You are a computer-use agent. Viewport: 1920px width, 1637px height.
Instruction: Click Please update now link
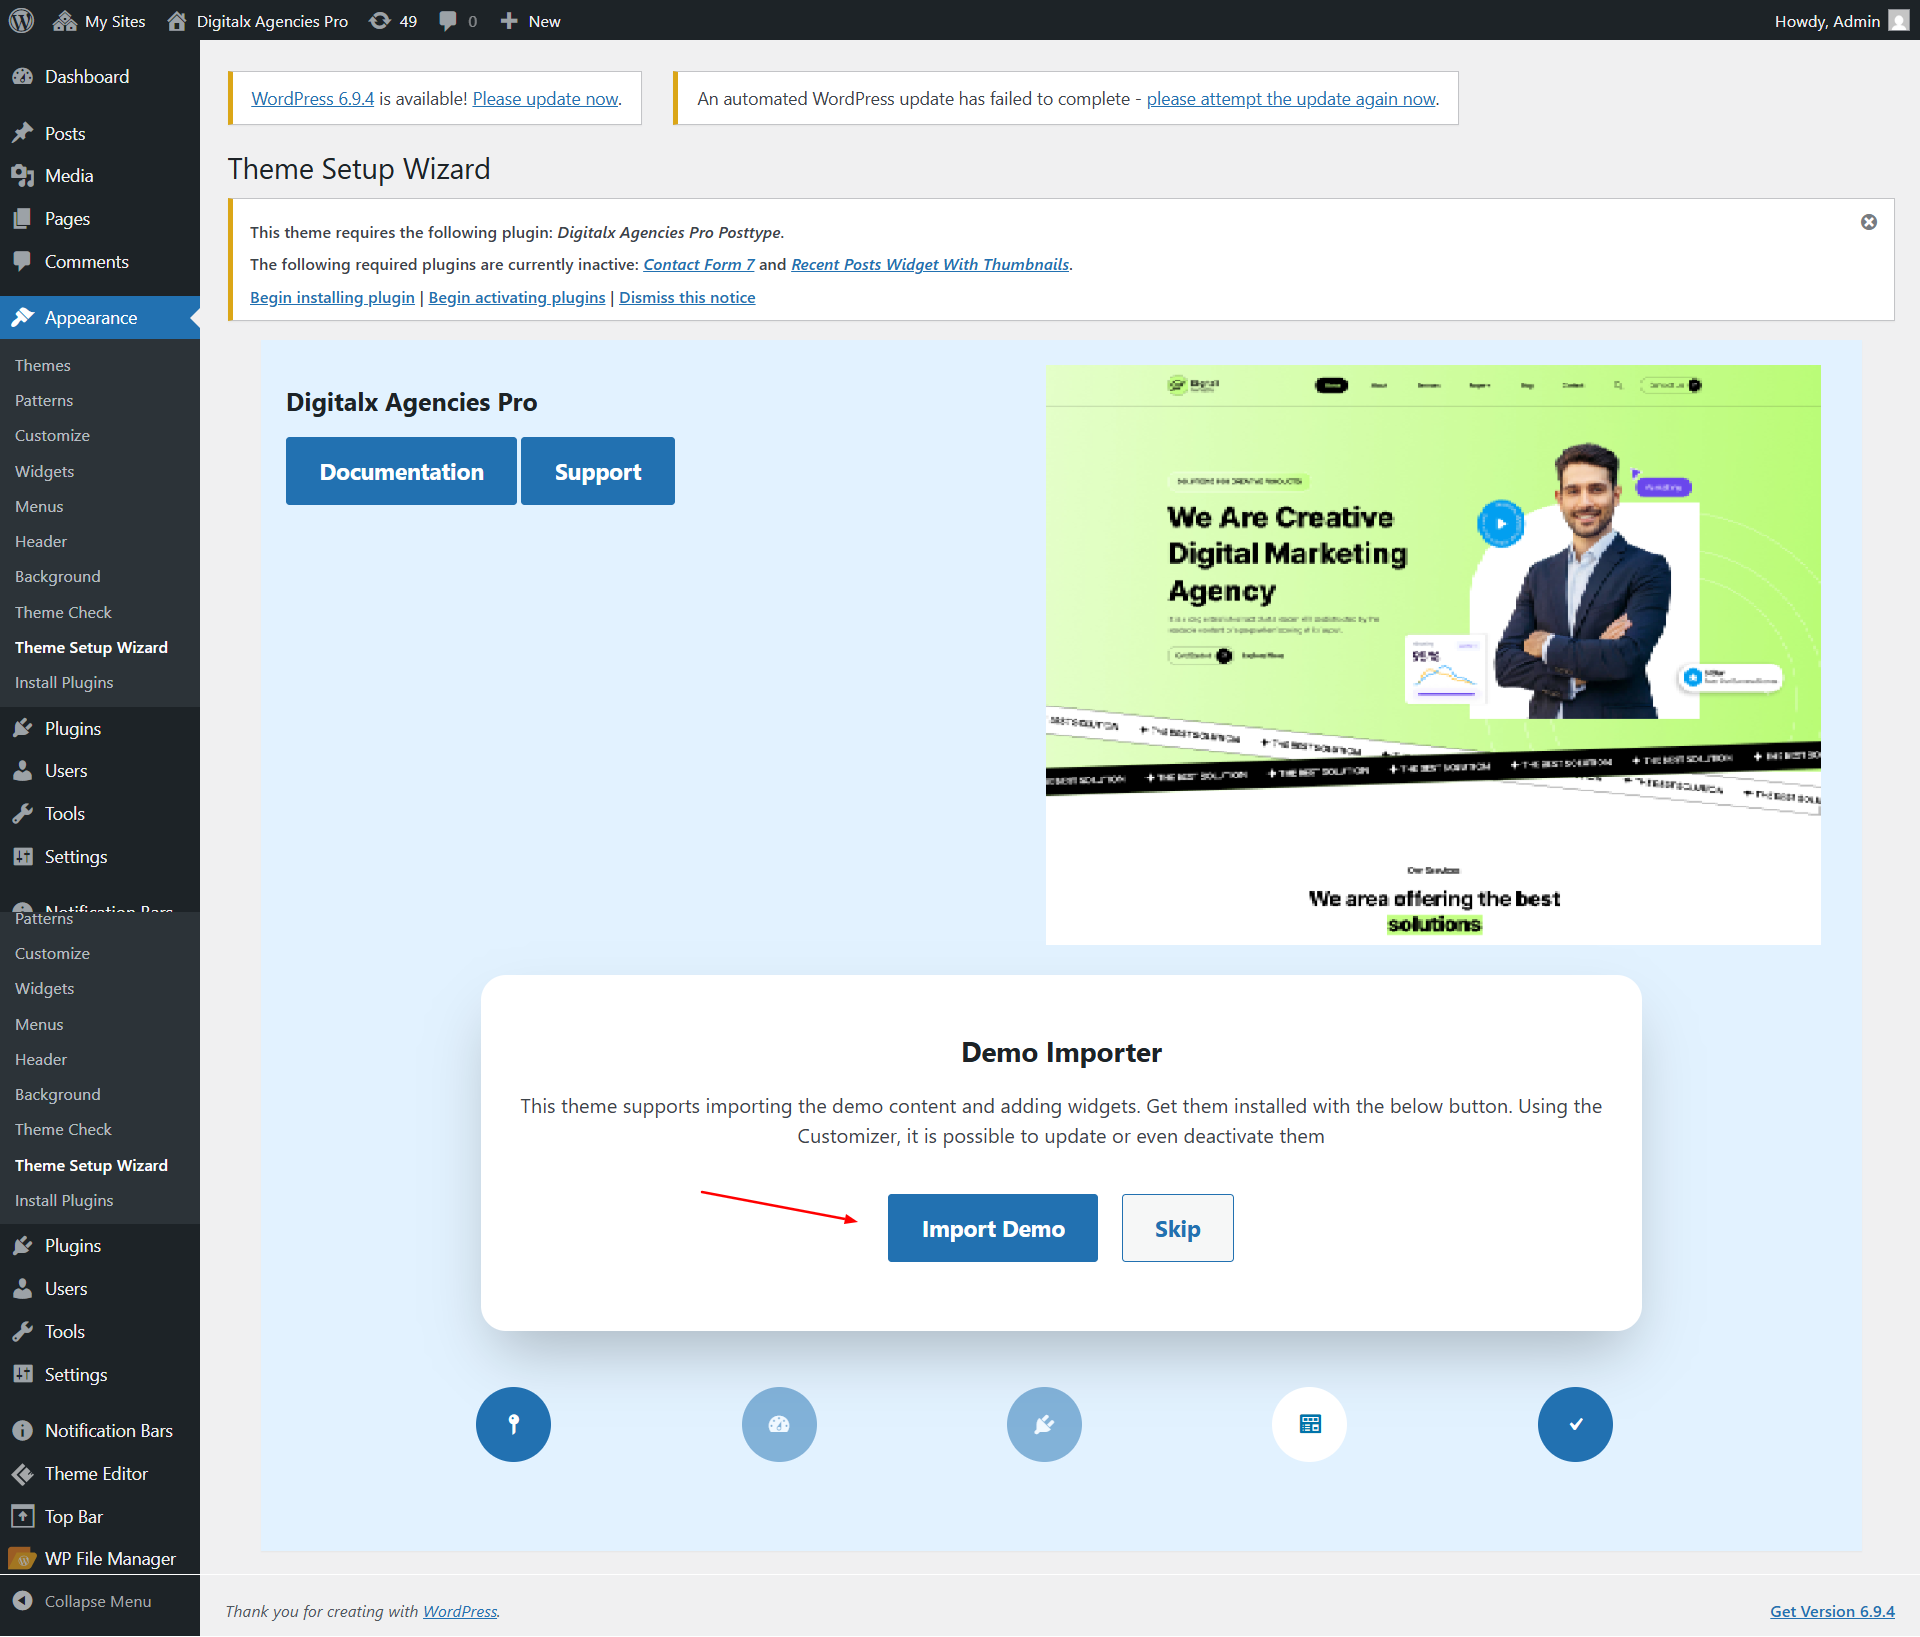545,99
